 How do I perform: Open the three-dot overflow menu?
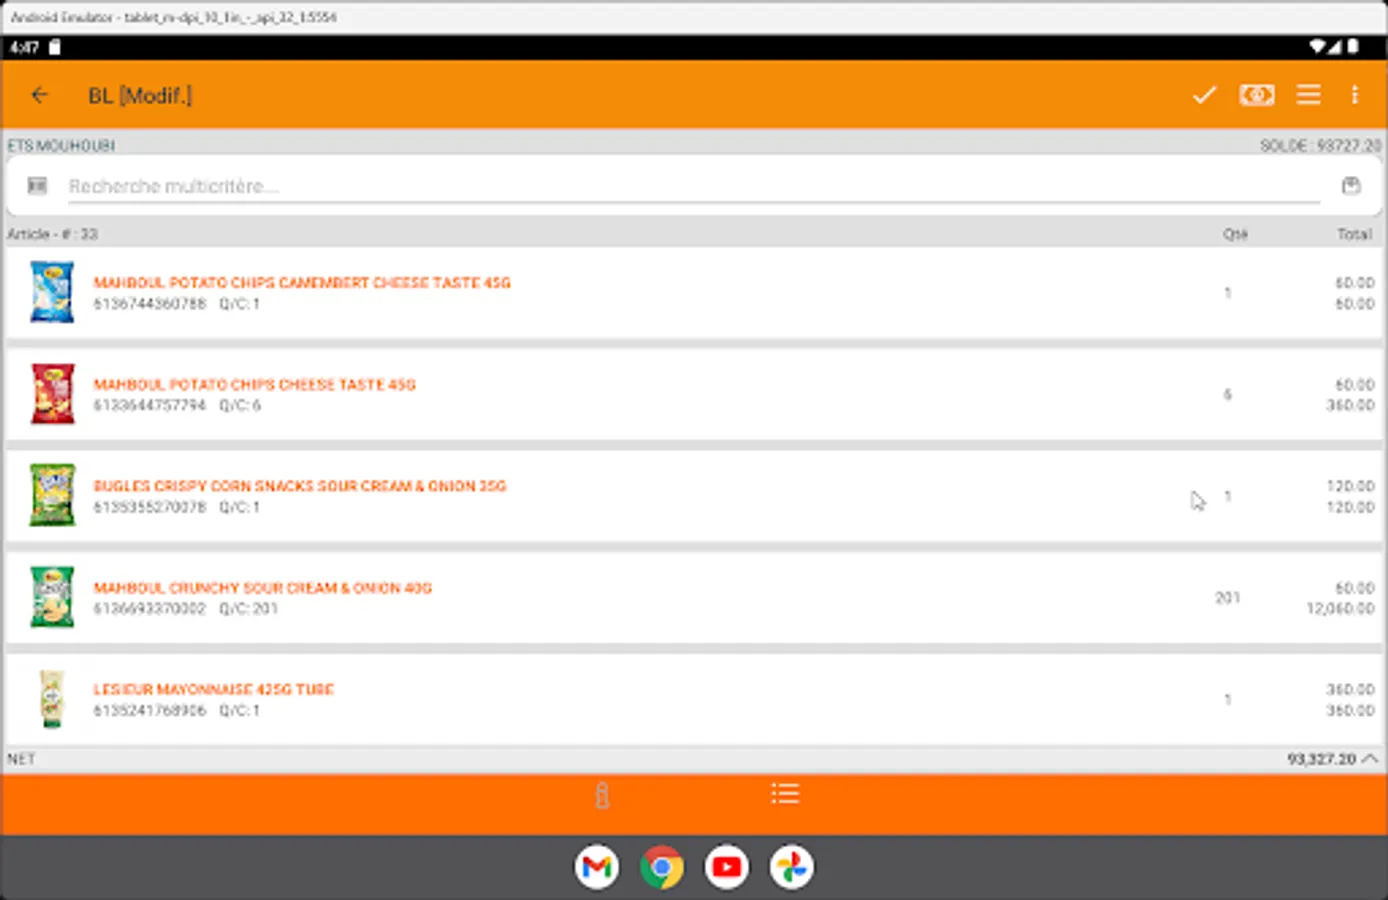click(1355, 95)
